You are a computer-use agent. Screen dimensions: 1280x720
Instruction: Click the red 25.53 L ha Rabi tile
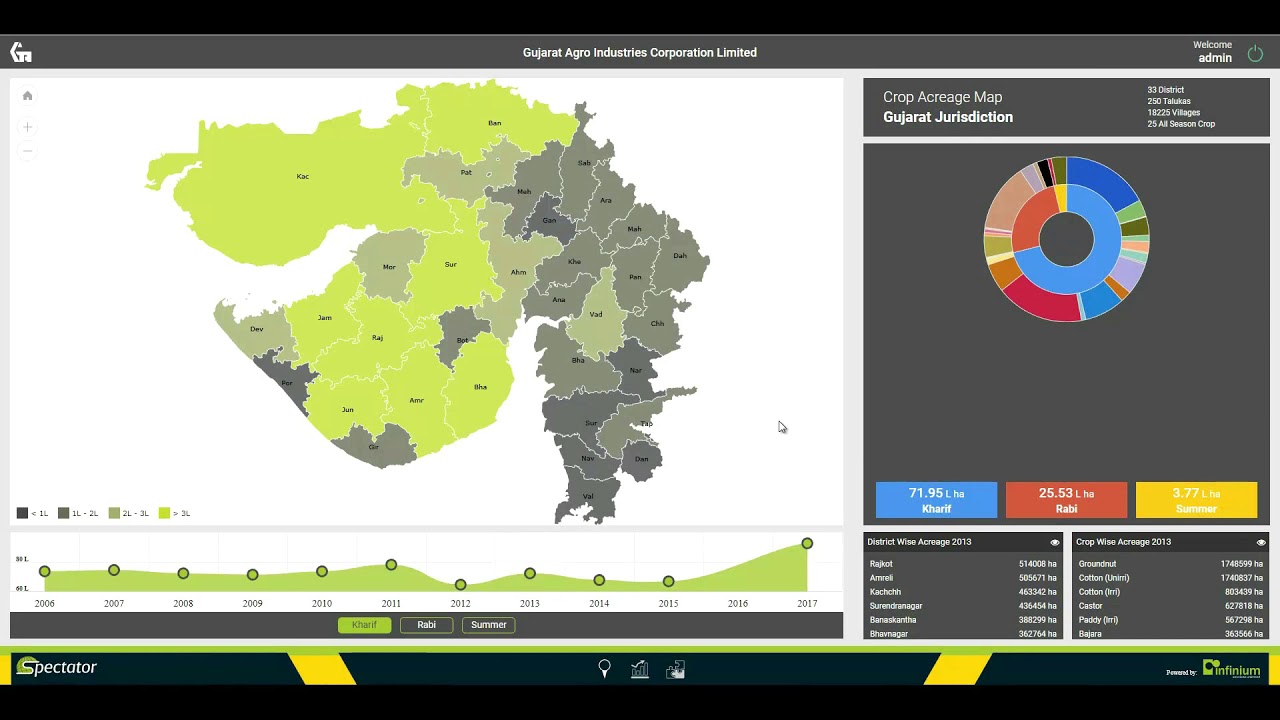click(1066, 500)
